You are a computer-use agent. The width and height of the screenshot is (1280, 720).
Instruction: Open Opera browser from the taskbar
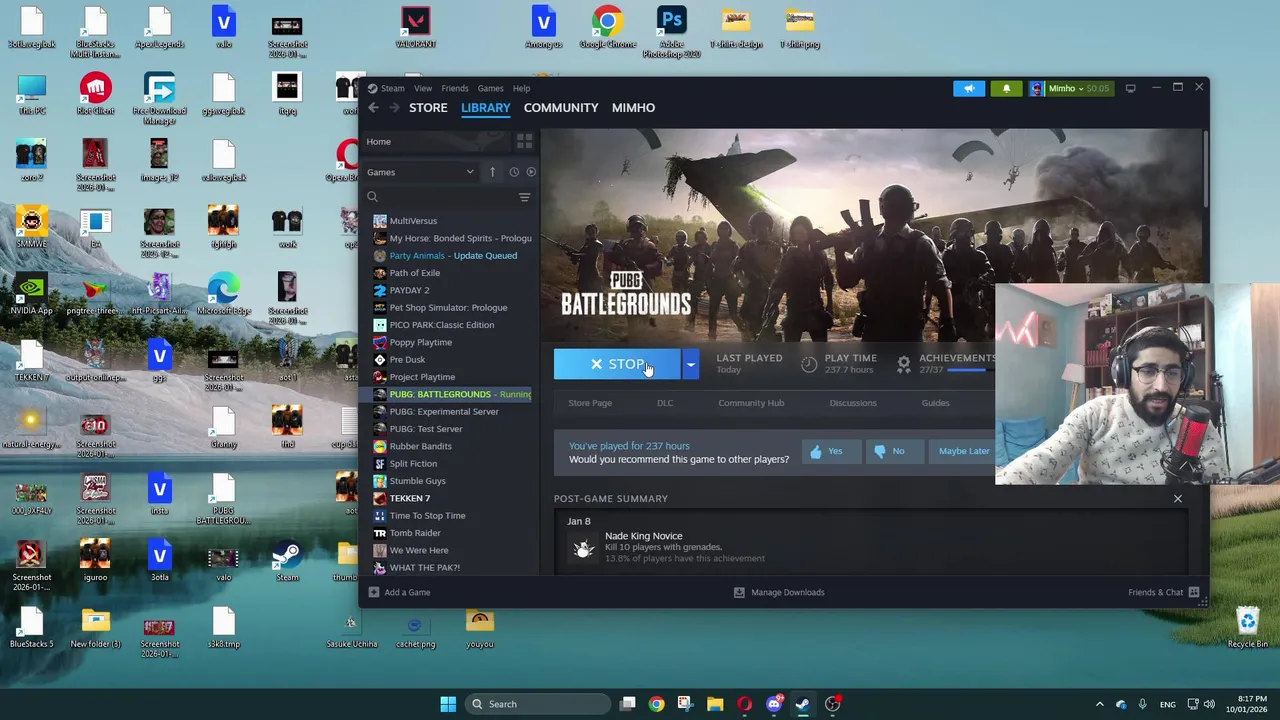click(744, 704)
